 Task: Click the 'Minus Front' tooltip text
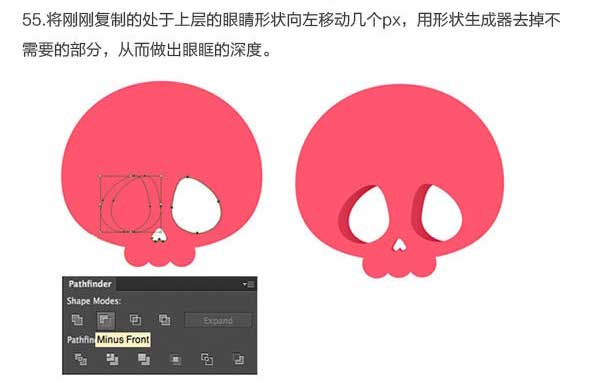(123, 339)
